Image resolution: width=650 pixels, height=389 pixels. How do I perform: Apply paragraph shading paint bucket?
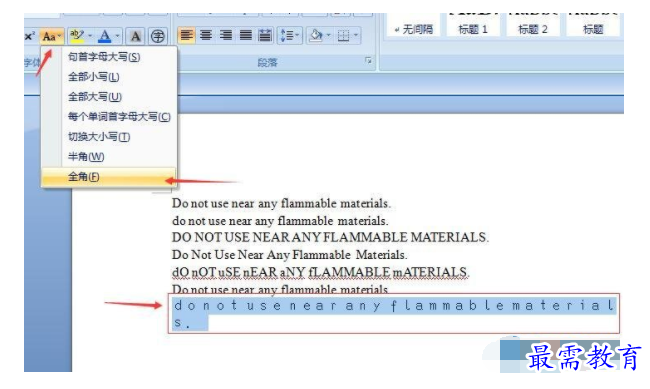point(316,35)
